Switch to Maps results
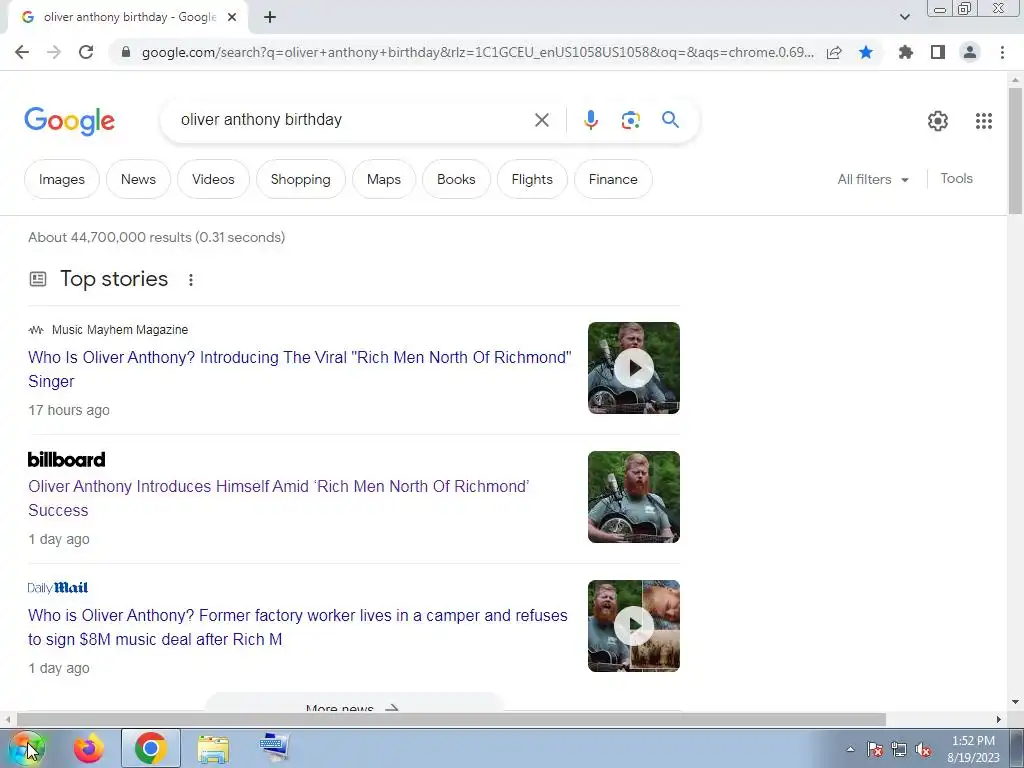Viewport: 1024px width, 768px height. (x=383, y=179)
